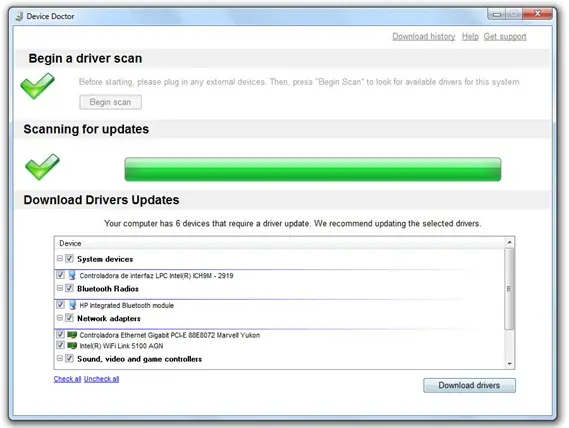The width and height of the screenshot is (569, 428).
Task: Select the 'System devices' group label
Action: [105, 259]
